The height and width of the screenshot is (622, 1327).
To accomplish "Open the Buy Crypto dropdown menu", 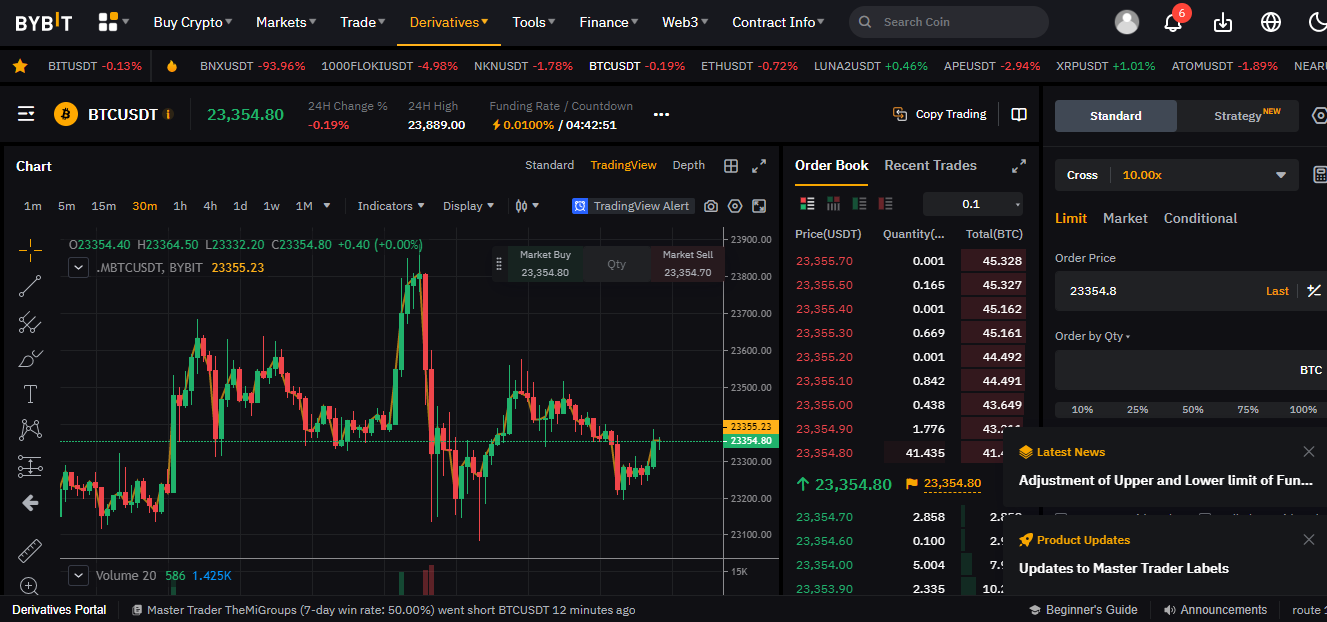I will tap(193, 22).
